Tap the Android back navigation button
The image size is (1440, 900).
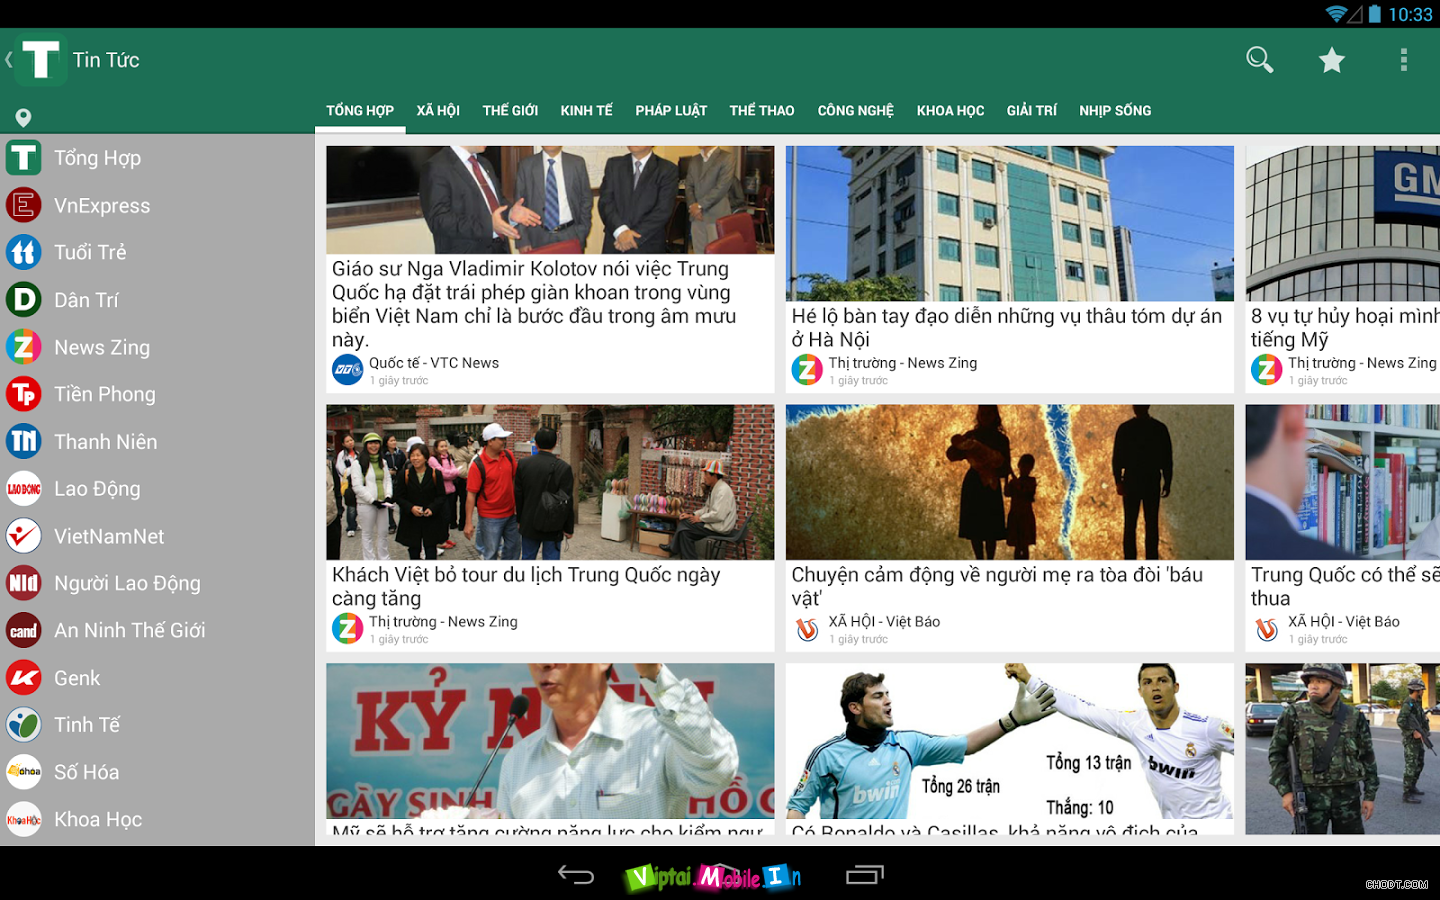tap(576, 875)
